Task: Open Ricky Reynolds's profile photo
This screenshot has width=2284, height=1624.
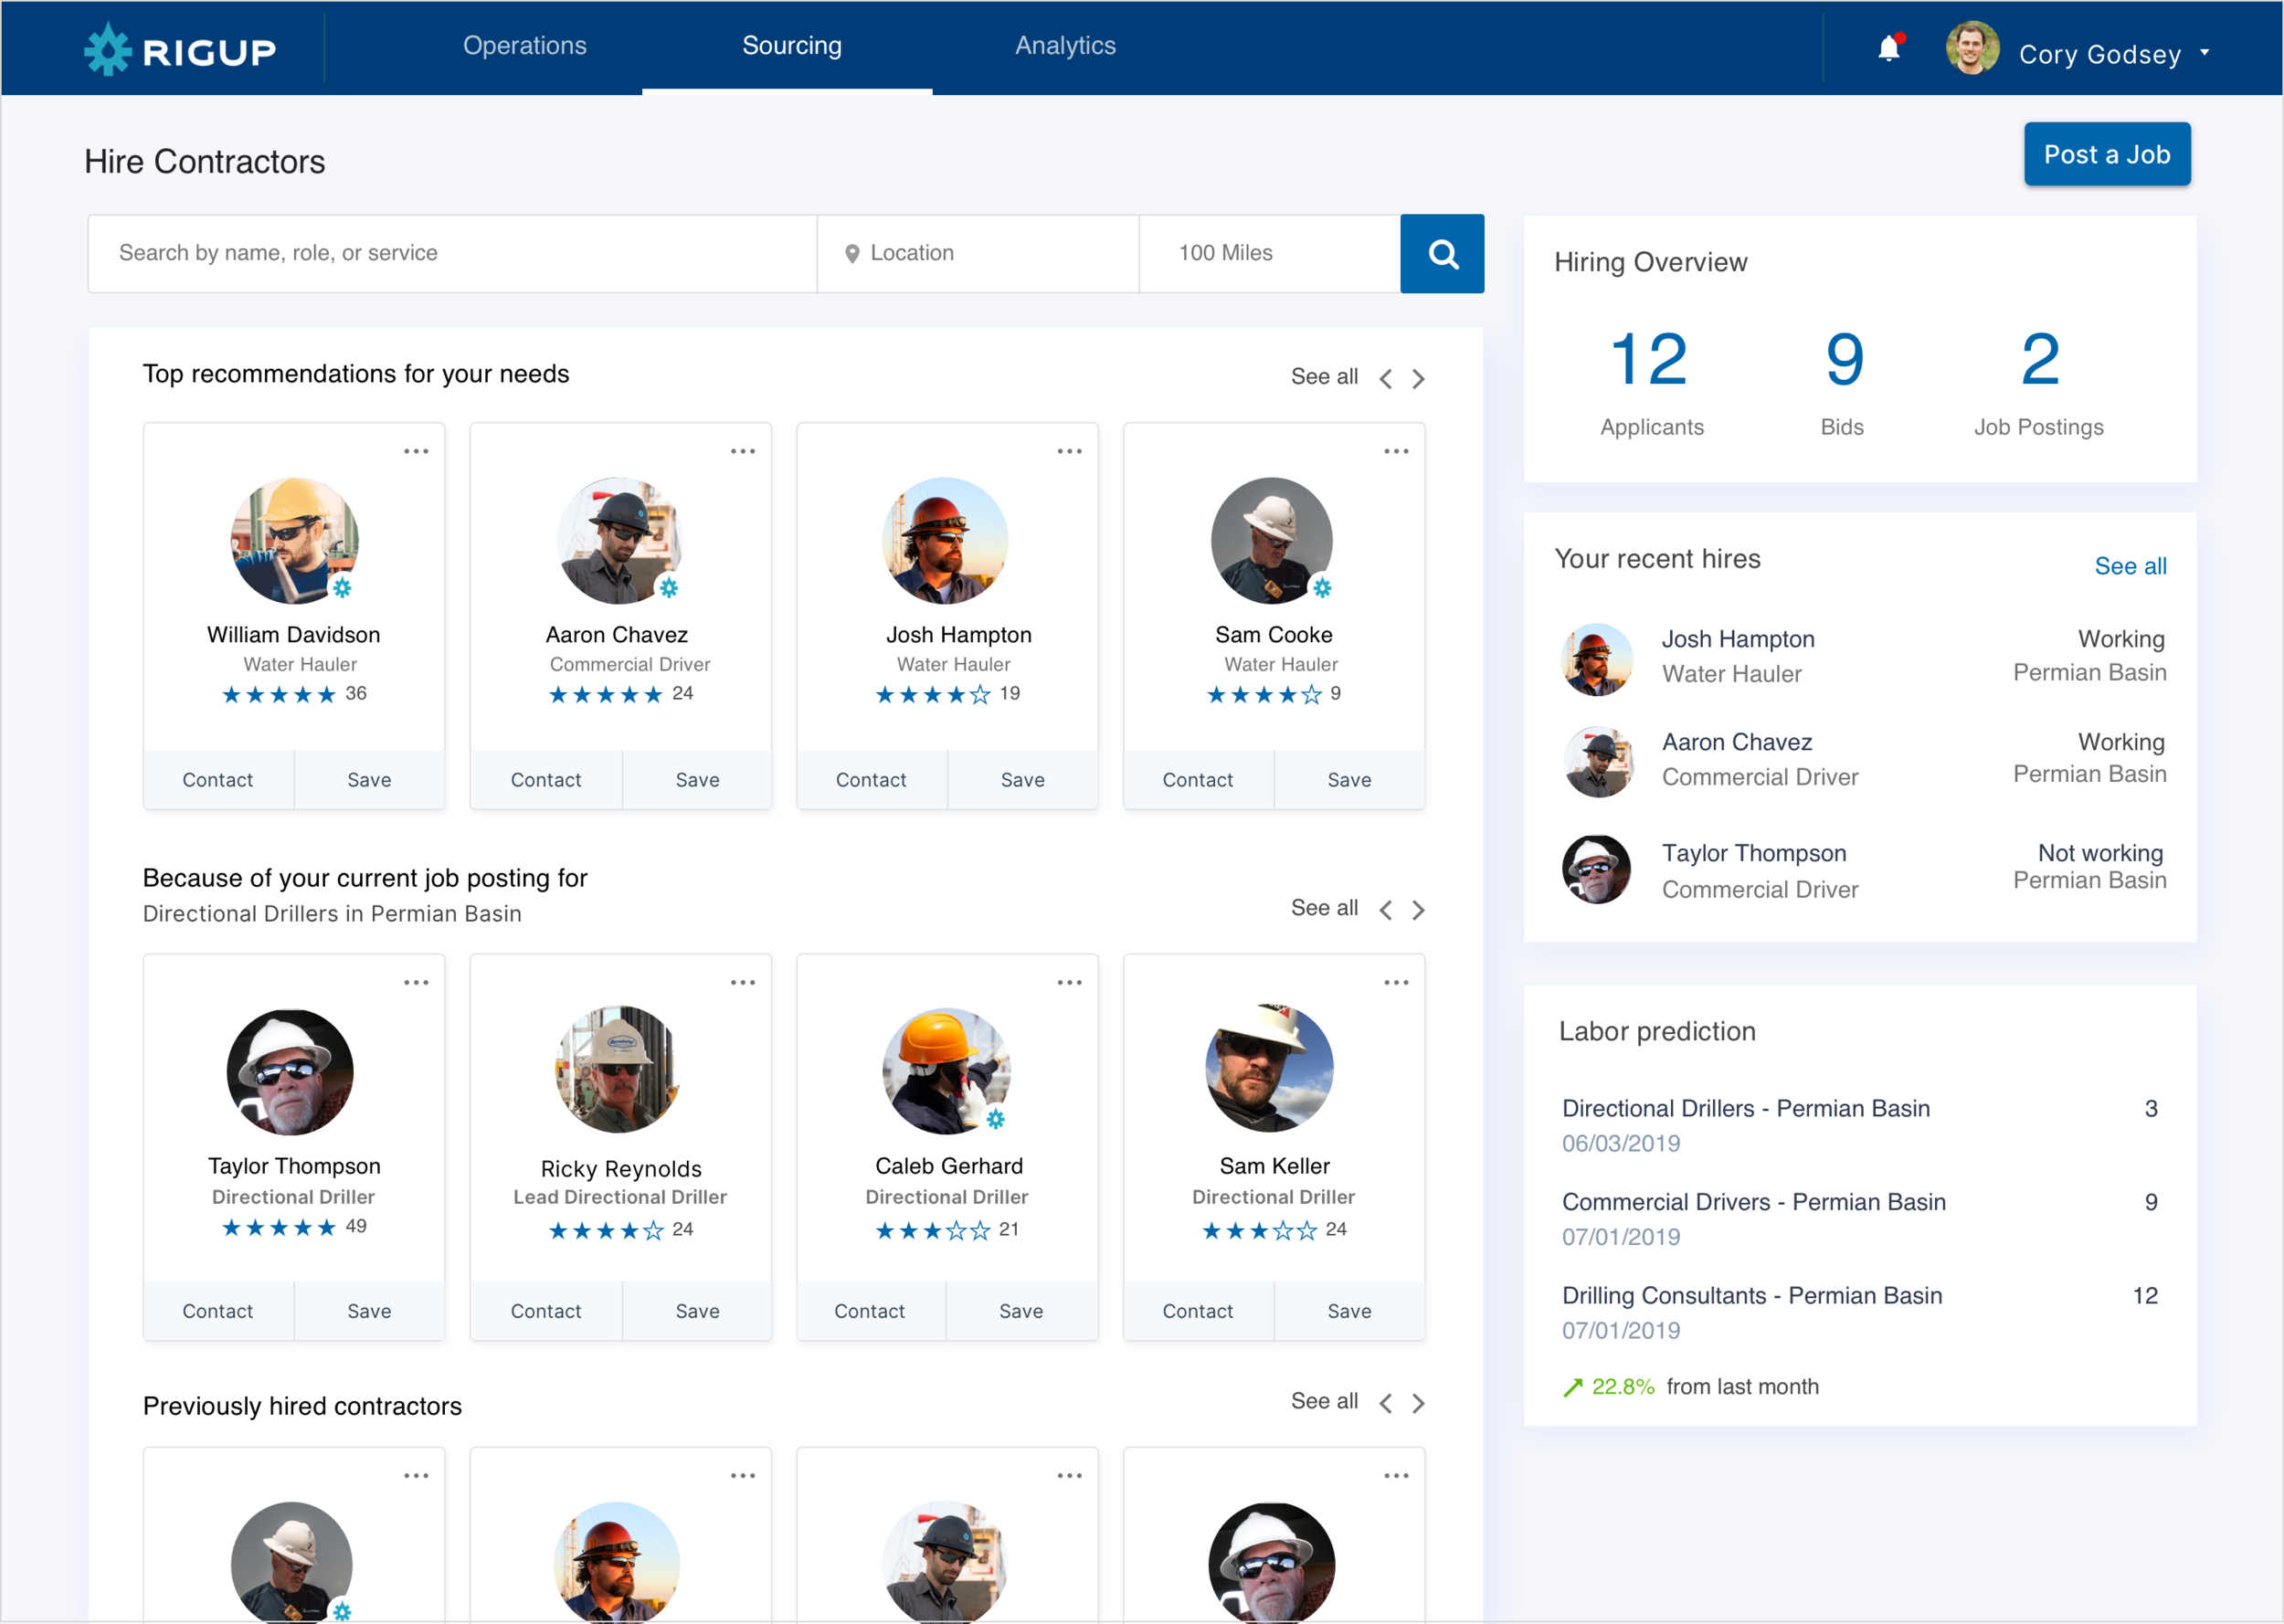Action: [619, 1069]
